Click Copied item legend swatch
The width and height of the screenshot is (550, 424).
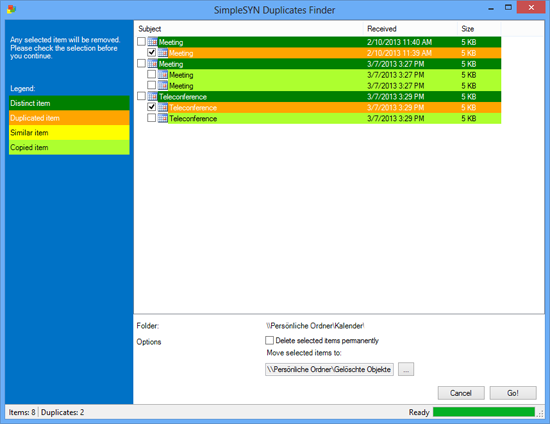69,147
